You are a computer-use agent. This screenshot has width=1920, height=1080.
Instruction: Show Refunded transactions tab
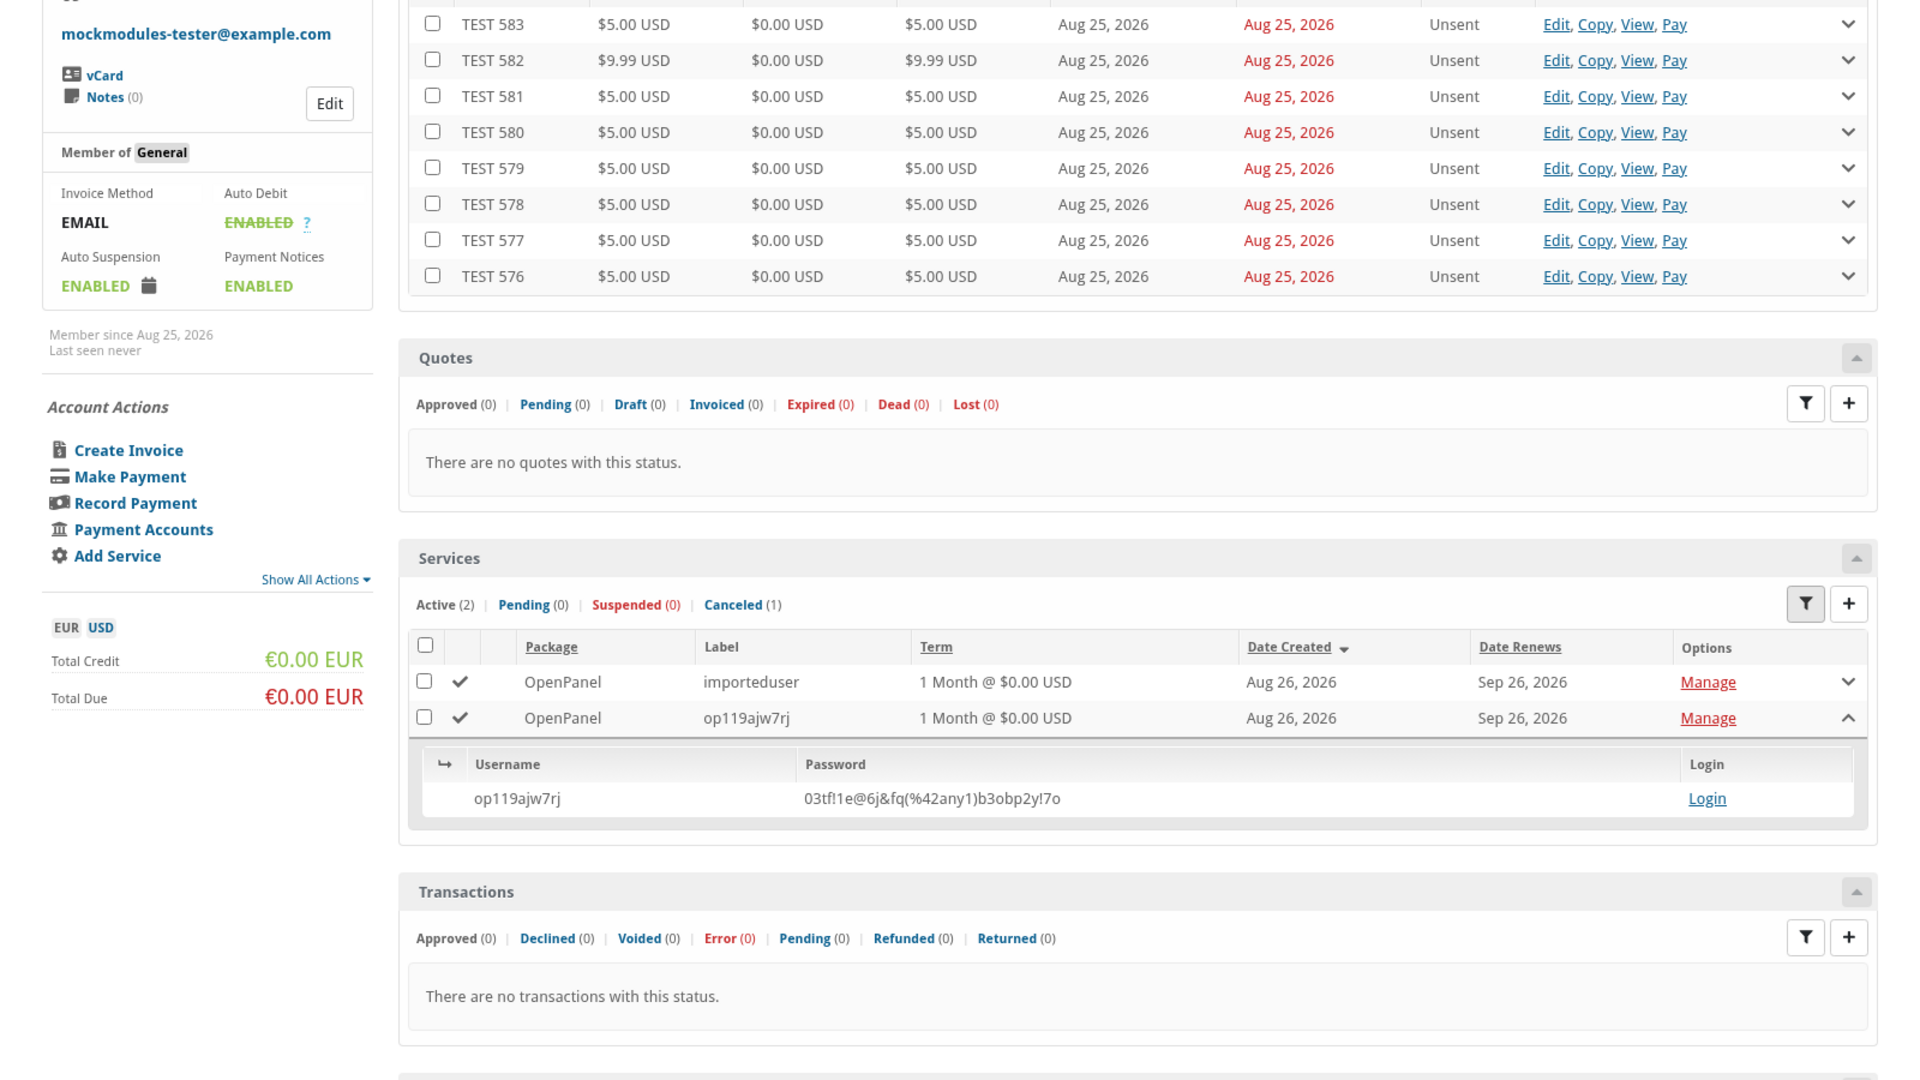click(913, 939)
